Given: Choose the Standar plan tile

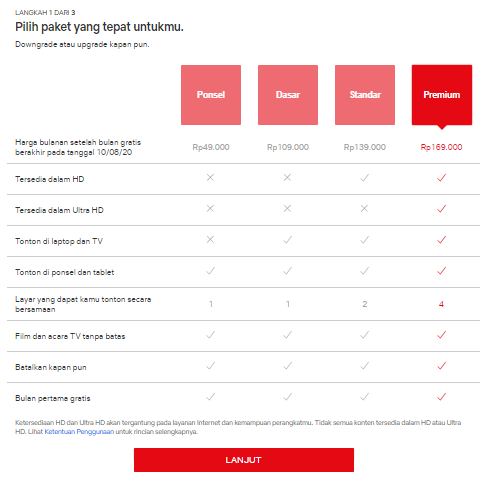Looking at the screenshot, I should click(365, 95).
